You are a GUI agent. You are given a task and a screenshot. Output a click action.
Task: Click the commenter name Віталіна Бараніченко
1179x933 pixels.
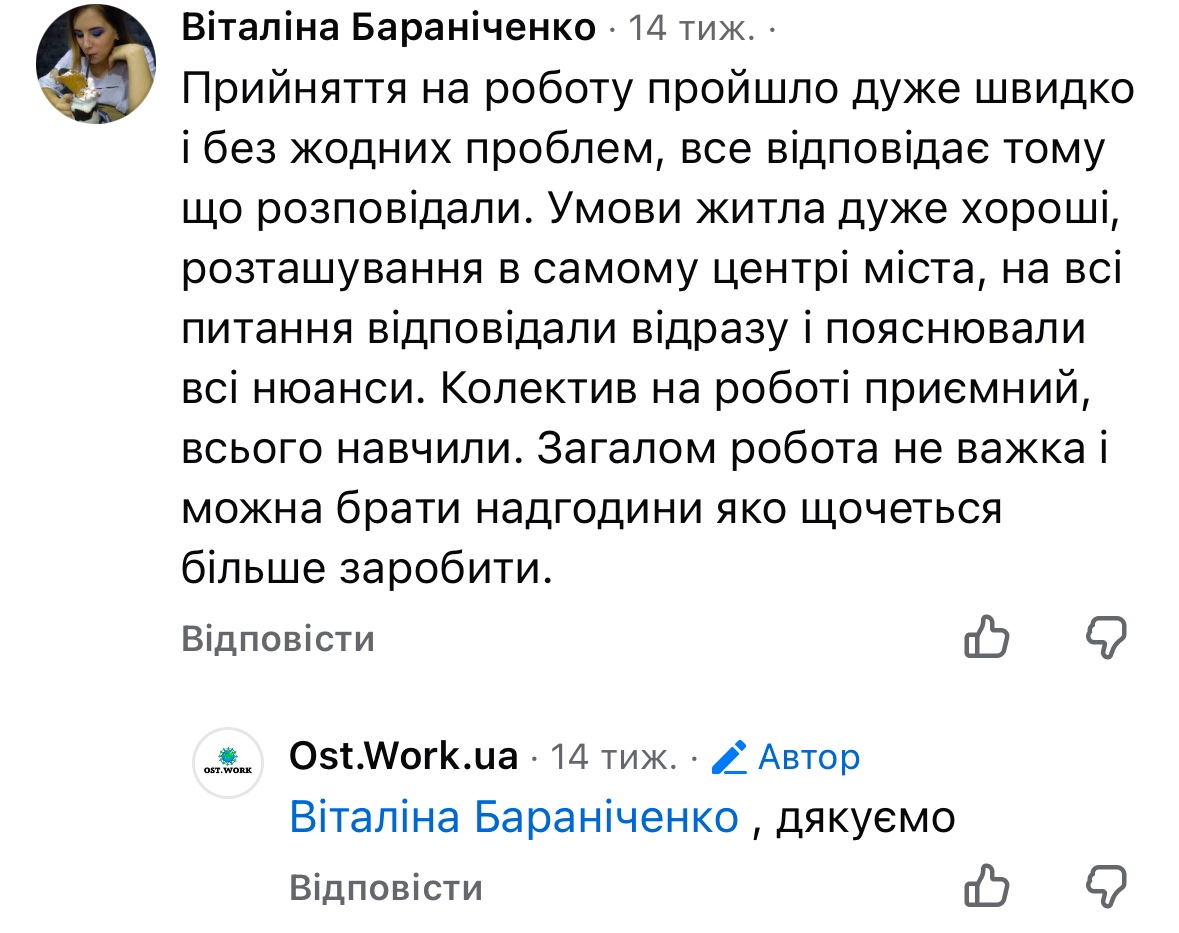point(389,28)
